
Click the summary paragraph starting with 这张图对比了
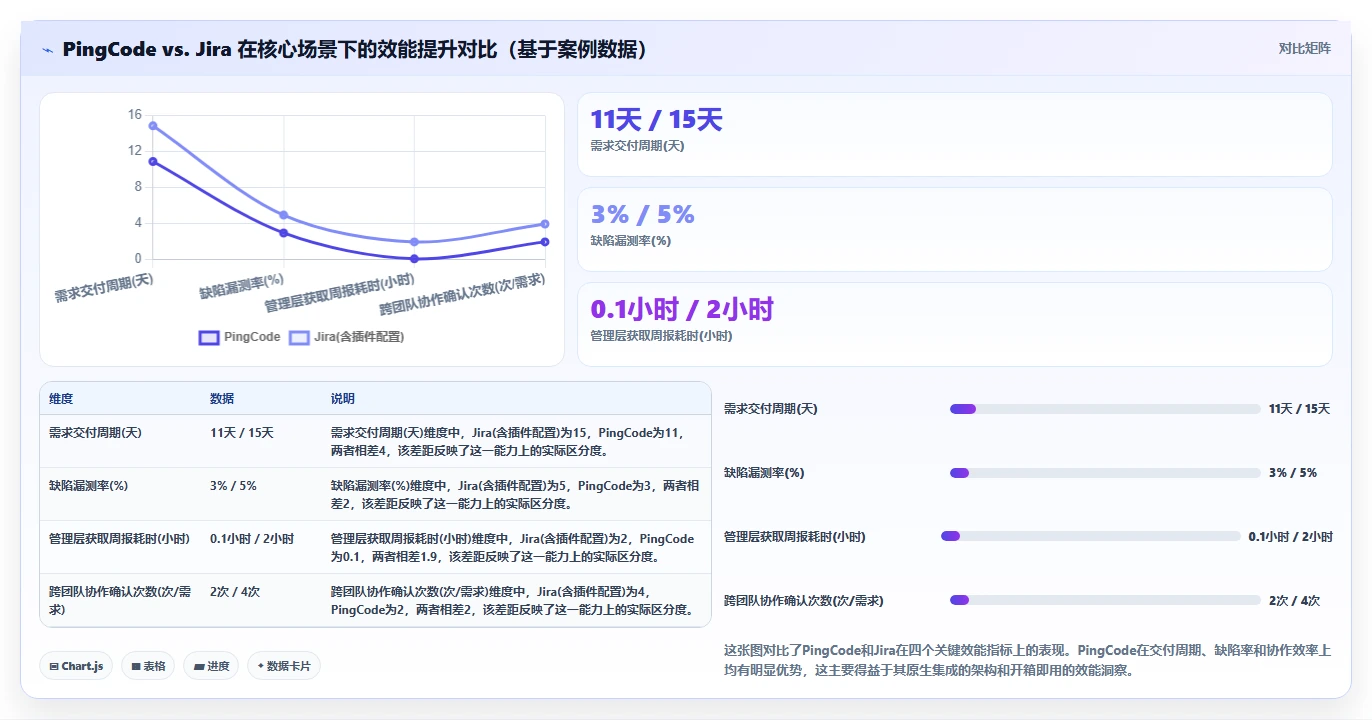(x=1027, y=661)
